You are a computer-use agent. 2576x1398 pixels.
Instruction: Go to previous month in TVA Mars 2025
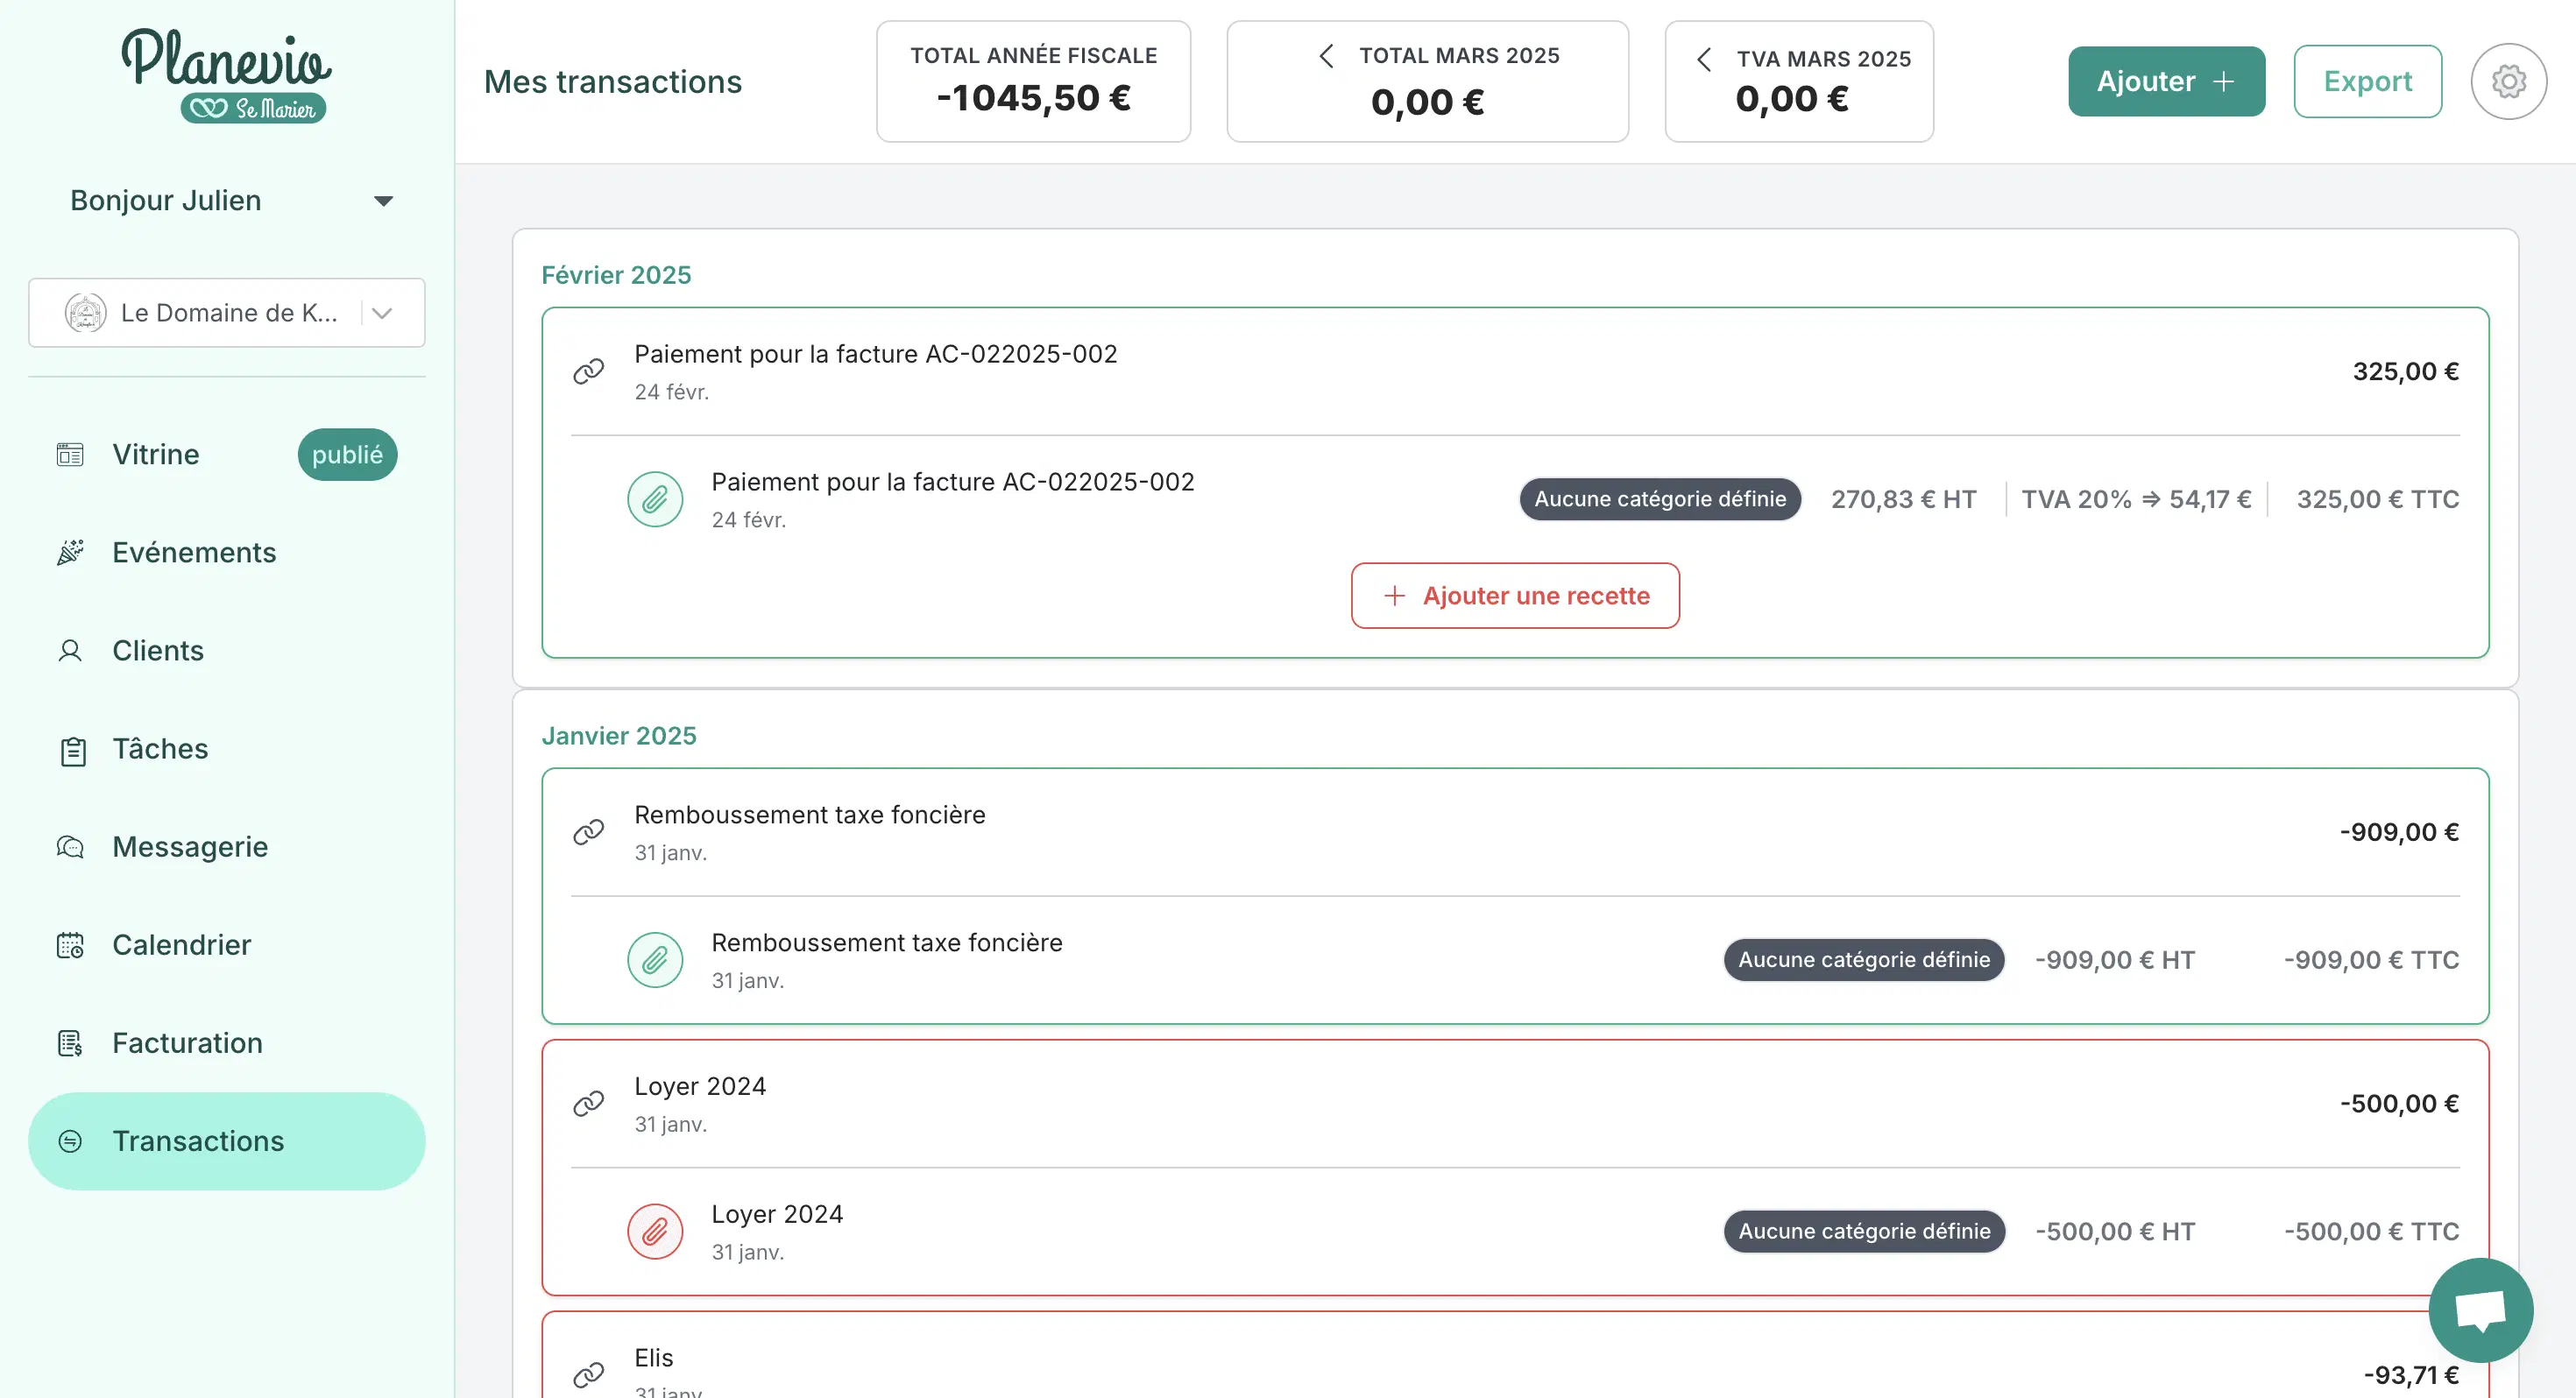tap(1704, 60)
